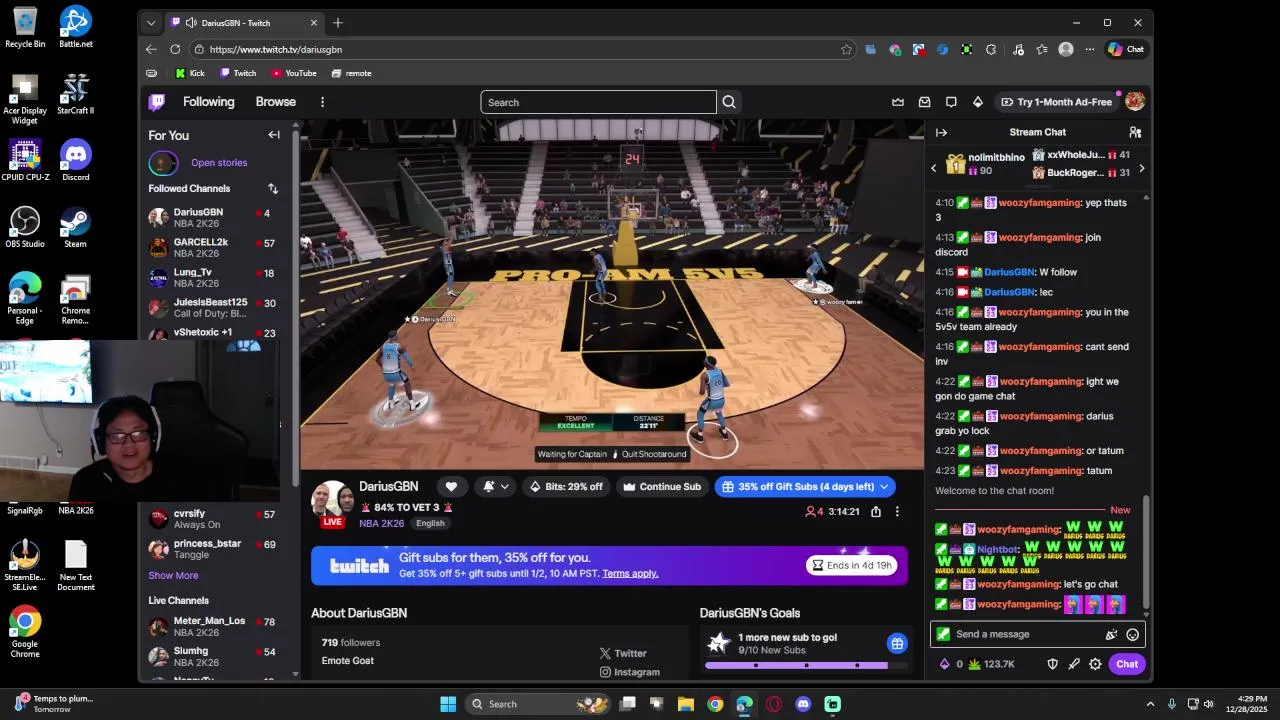Click the Twitch Search box
The height and width of the screenshot is (720, 1280).
click(x=598, y=102)
